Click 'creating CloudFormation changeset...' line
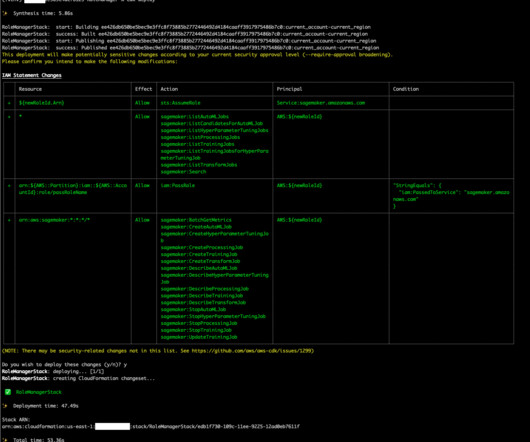 (78, 378)
